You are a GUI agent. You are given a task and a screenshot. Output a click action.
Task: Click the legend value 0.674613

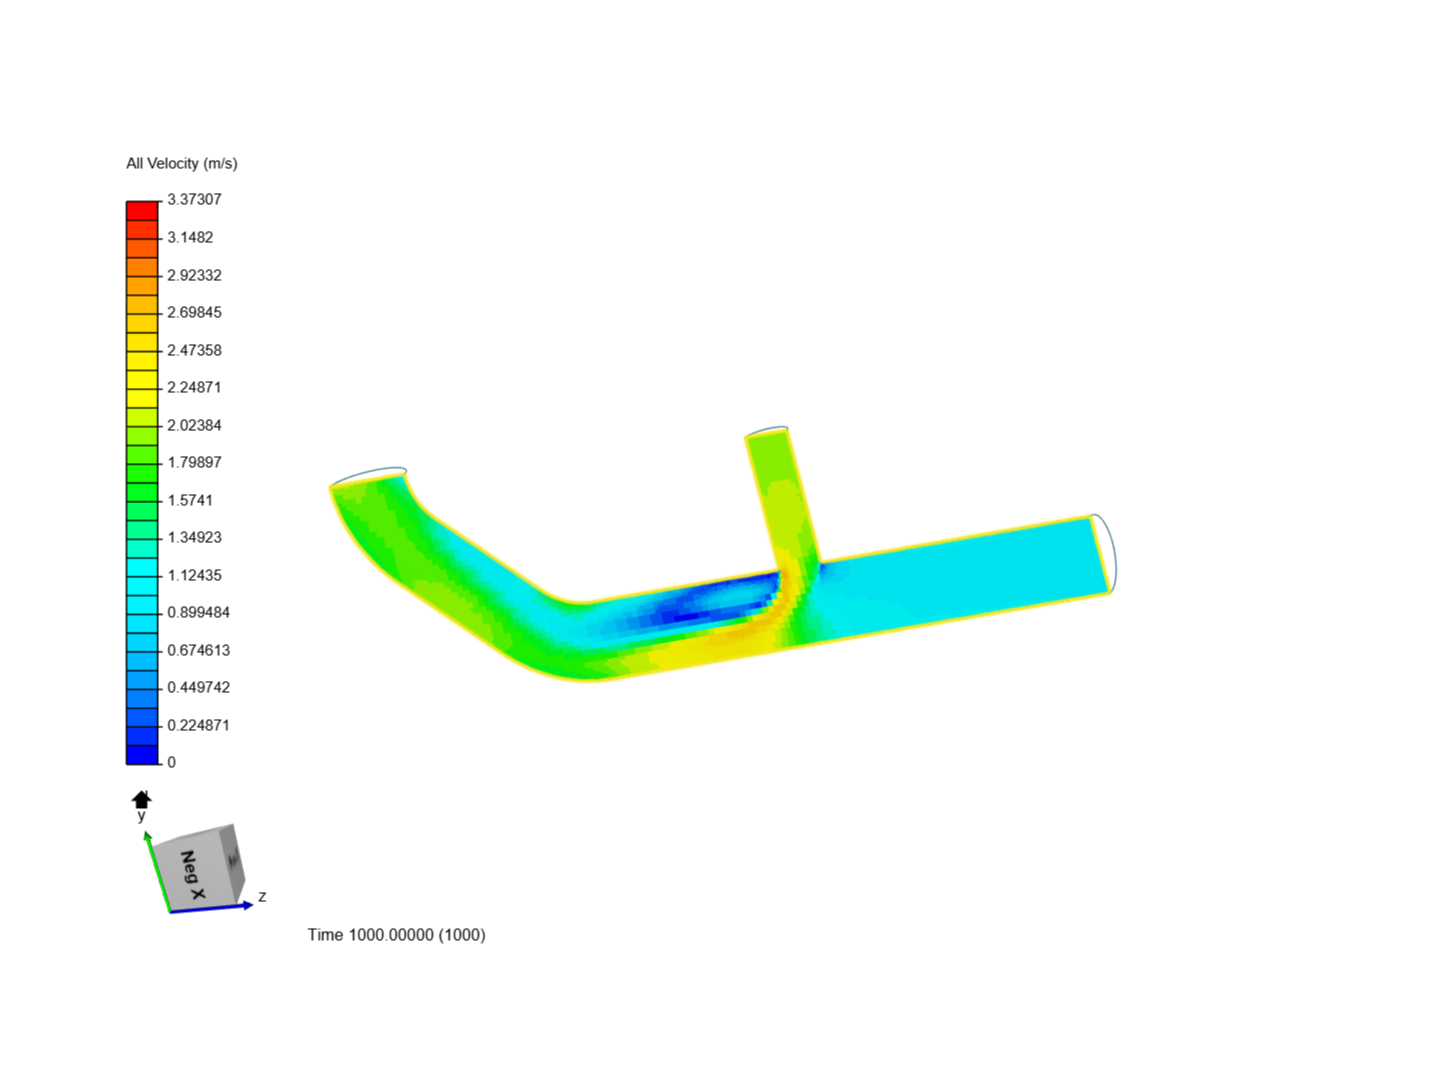point(198,650)
